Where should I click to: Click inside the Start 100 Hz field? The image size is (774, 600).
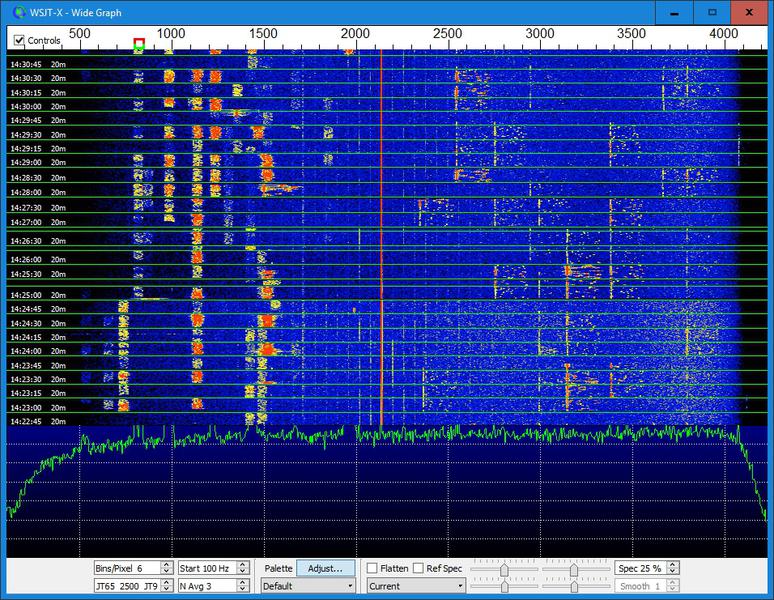click(x=205, y=568)
